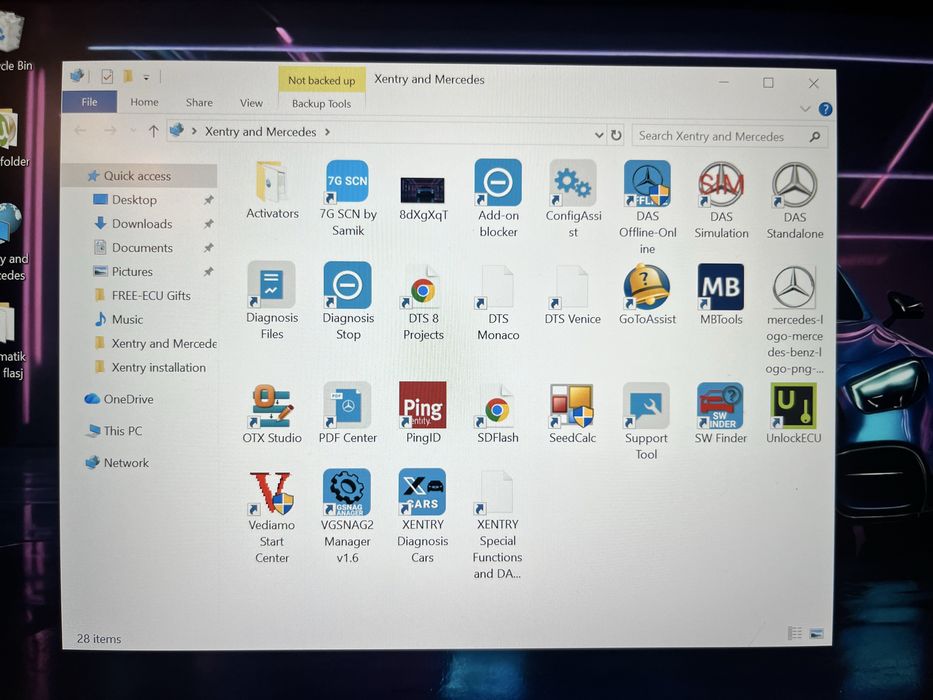933x700 pixels.
Task: Open the File ribbon tab
Action: pyautogui.click(x=89, y=102)
